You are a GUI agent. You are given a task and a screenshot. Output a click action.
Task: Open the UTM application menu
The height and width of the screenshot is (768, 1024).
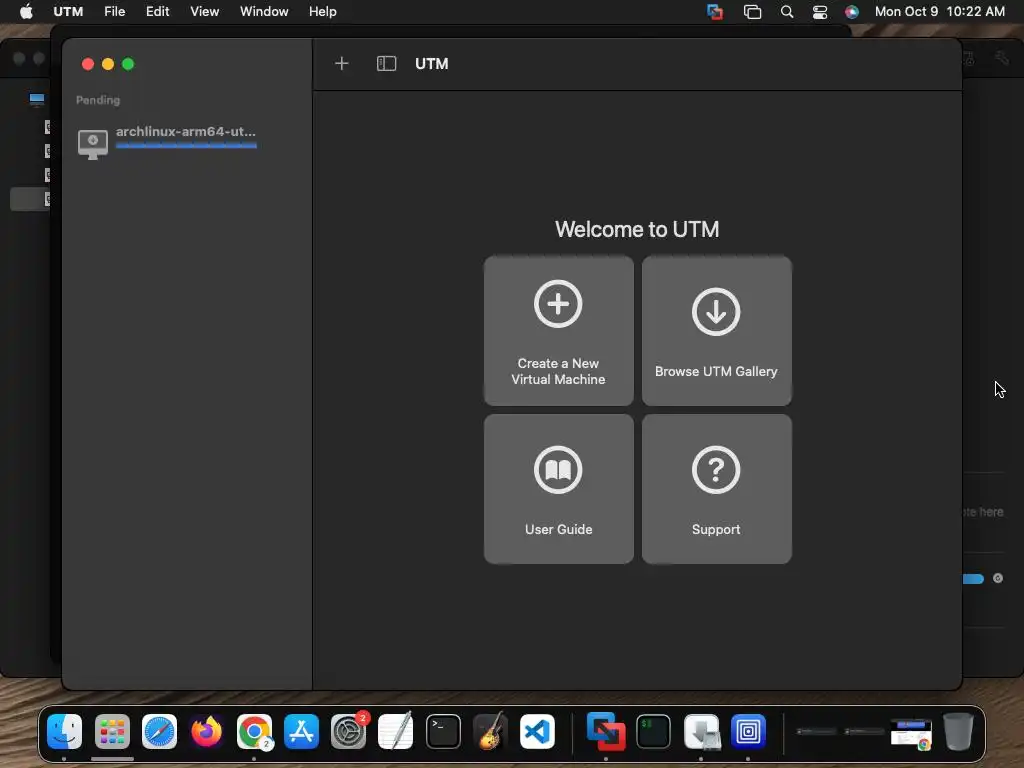click(68, 12)
